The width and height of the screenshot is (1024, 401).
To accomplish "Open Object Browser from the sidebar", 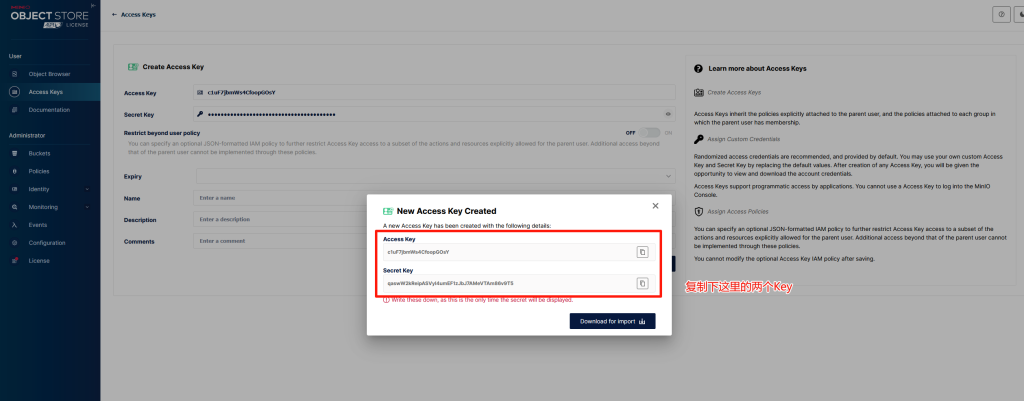I will [x=49, y=74].
